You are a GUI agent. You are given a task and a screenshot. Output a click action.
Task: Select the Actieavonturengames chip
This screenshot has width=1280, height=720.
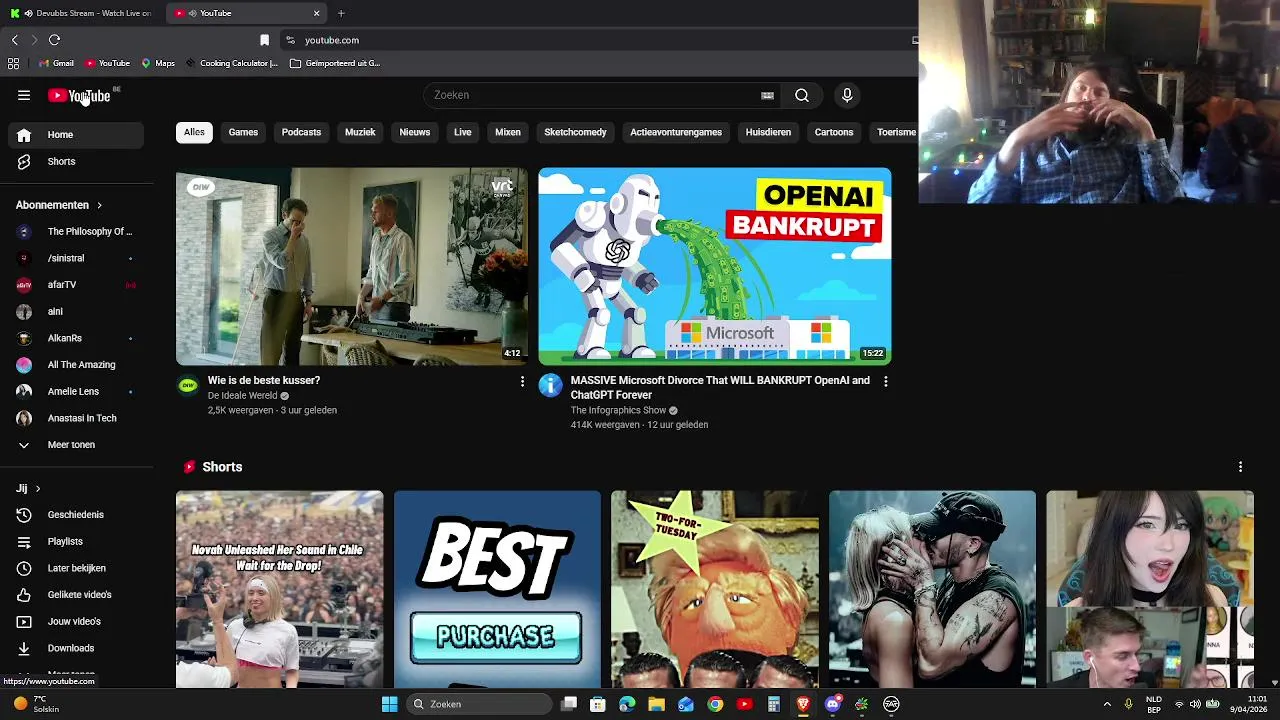pos(676,132)
